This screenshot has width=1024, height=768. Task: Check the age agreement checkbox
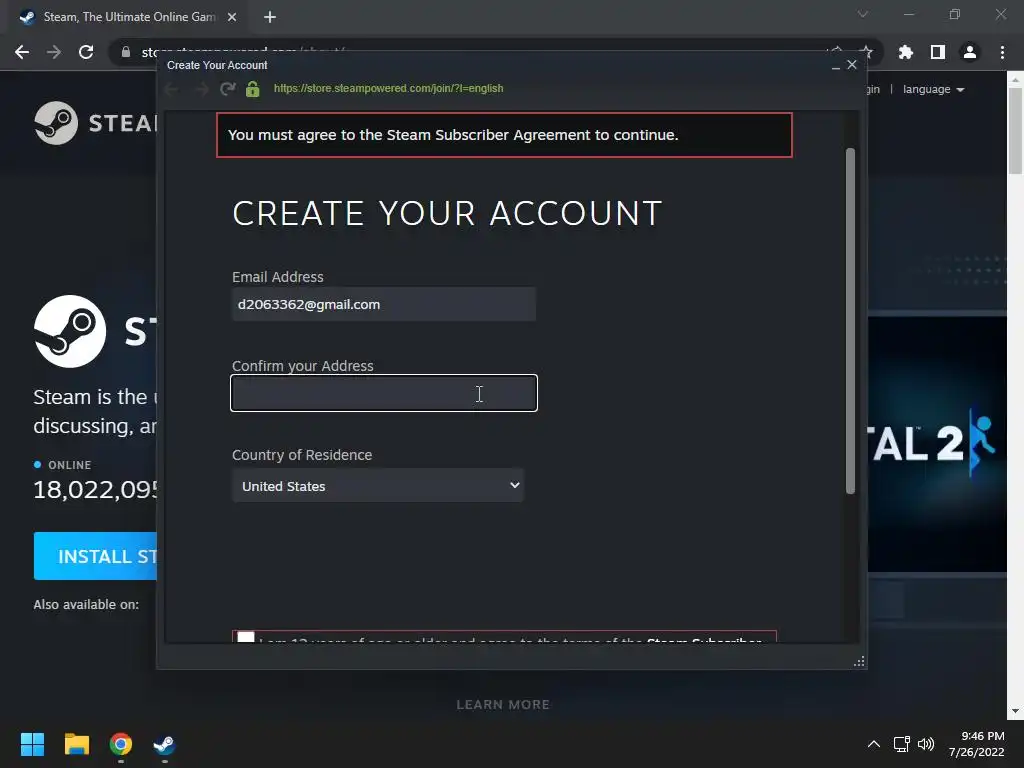tap(246, 637)
